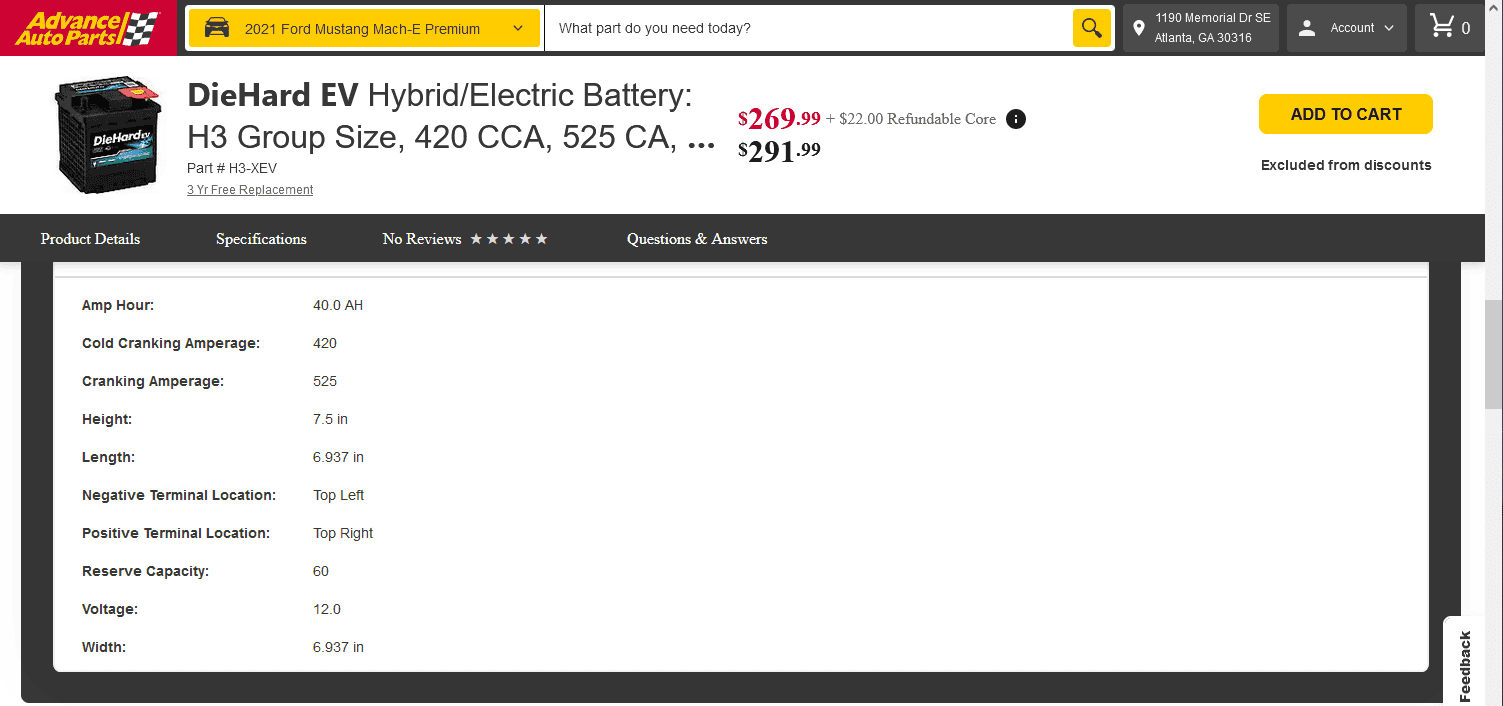
Task: Expand the 2021 Ford Mustang Mach-E chevron
Action: (518, 28)
